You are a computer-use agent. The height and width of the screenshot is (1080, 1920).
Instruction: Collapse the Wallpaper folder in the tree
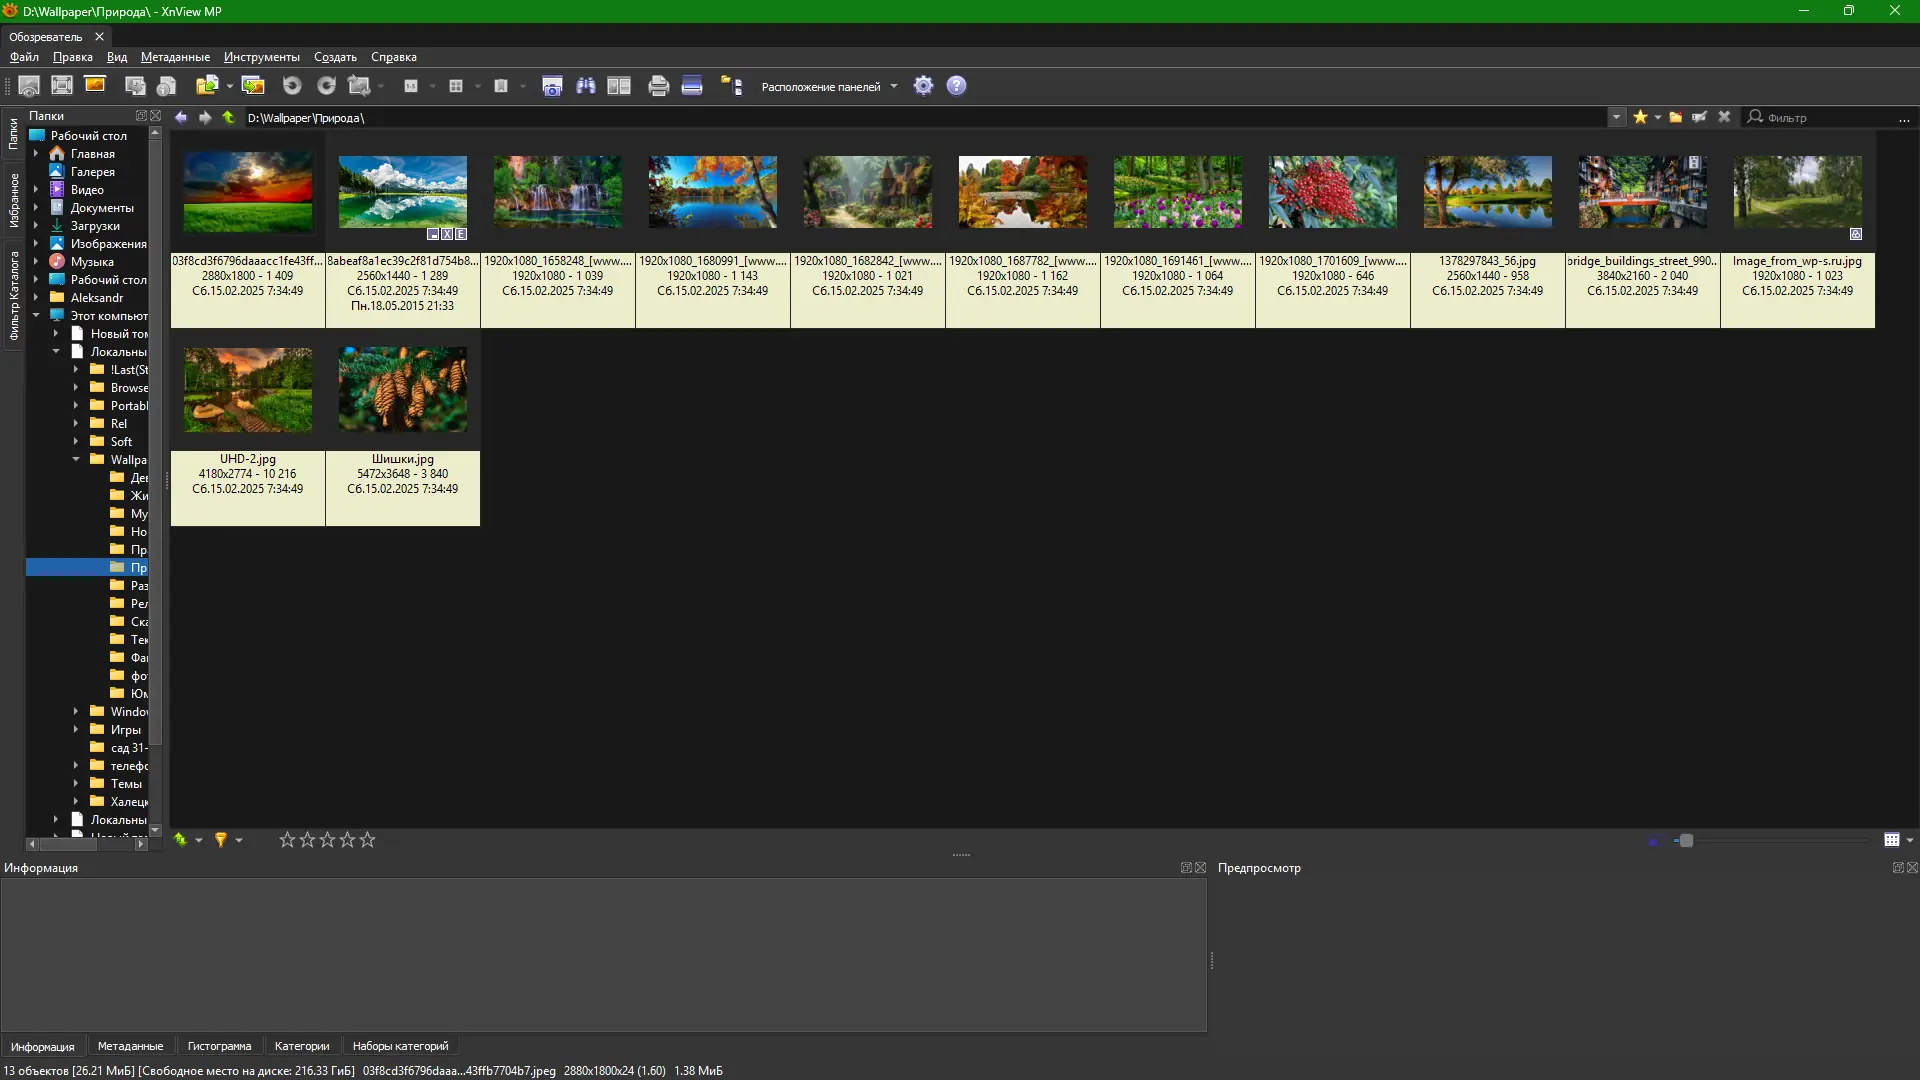point(76,459)
